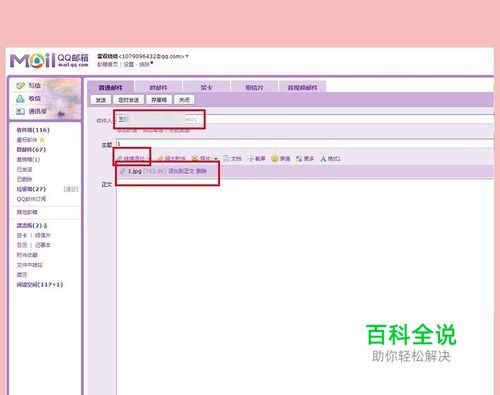Click the 照片 photo insert icon
The image size is (500, 395).
(195, 159)
